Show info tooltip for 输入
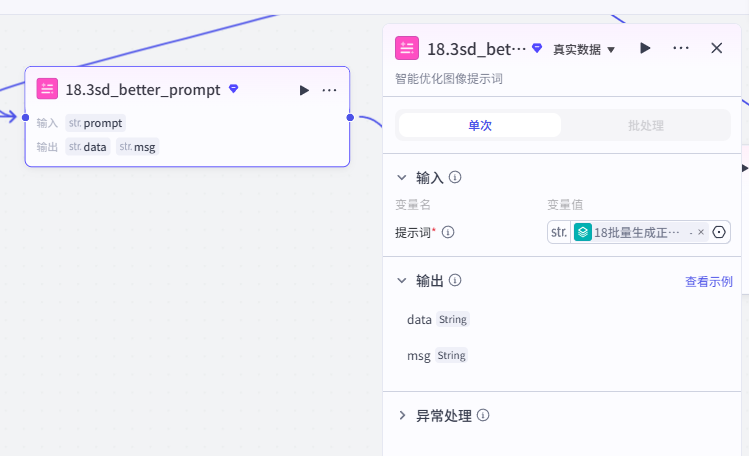The height and width of the screenshot is (456, 749). pos(455,177)
